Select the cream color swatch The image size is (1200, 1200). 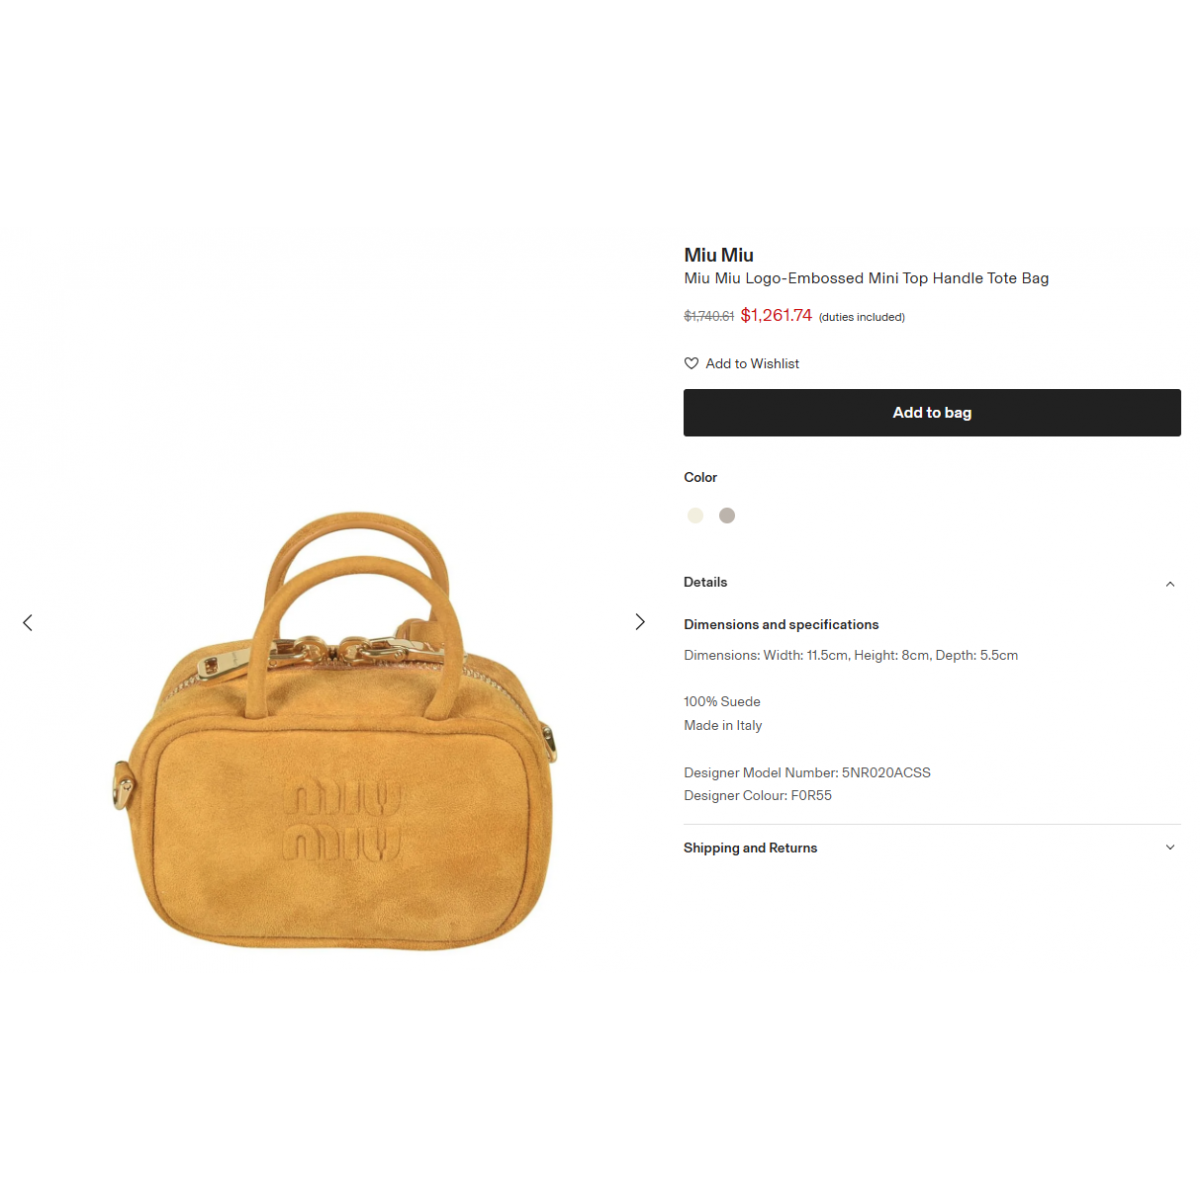(695, 515)
